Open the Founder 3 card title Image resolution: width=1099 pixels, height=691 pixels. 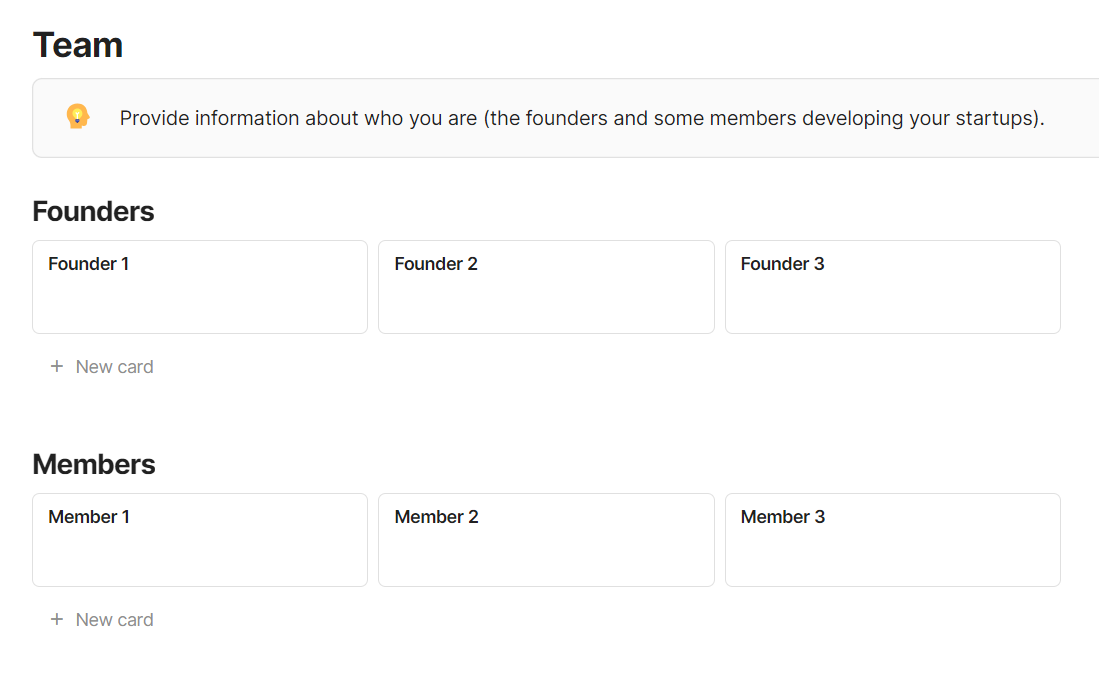coord(782,264)
